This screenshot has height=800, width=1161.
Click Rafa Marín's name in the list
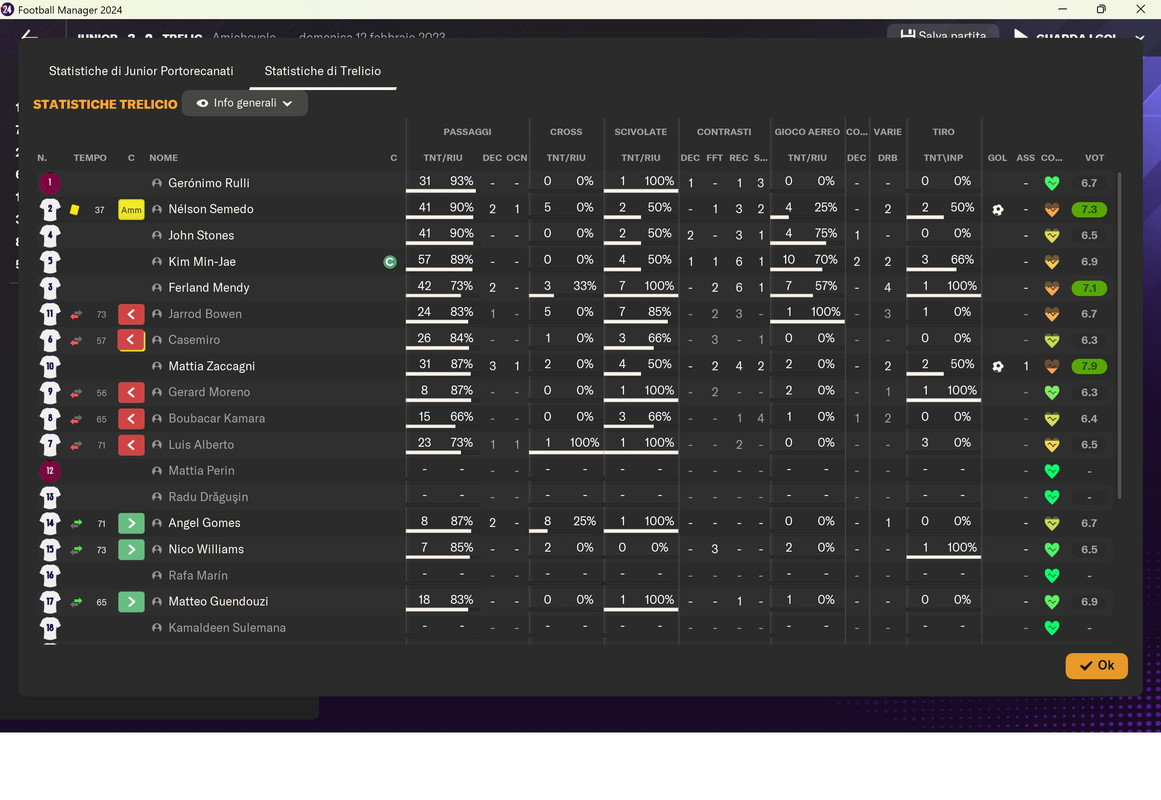(198, 576)
